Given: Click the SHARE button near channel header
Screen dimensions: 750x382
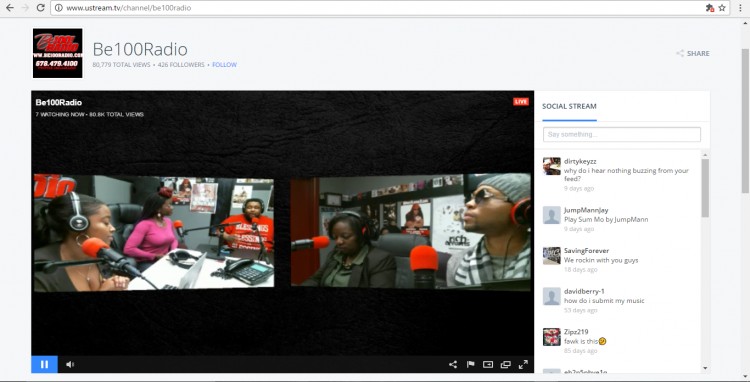Looking at the screenshot, I should point(693,54).
